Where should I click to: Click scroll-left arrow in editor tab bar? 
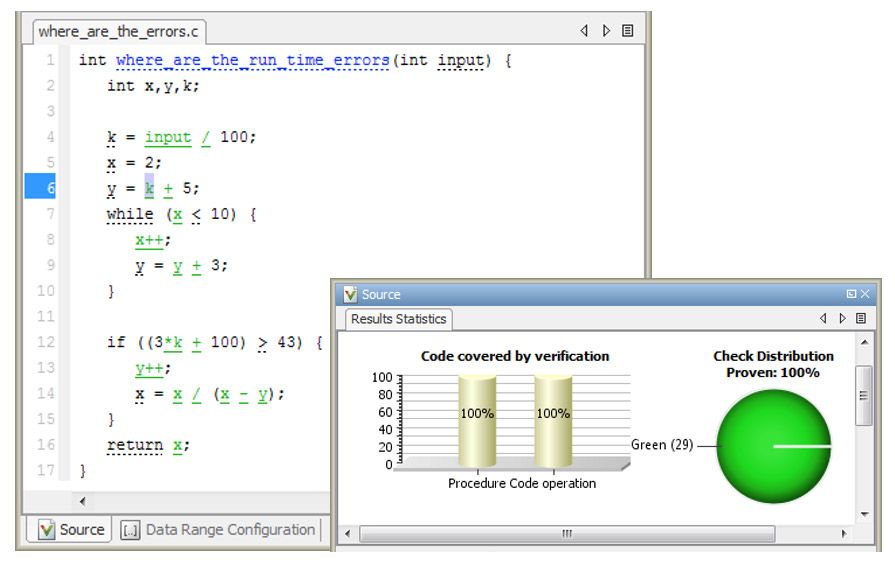[x=584, y=31]
